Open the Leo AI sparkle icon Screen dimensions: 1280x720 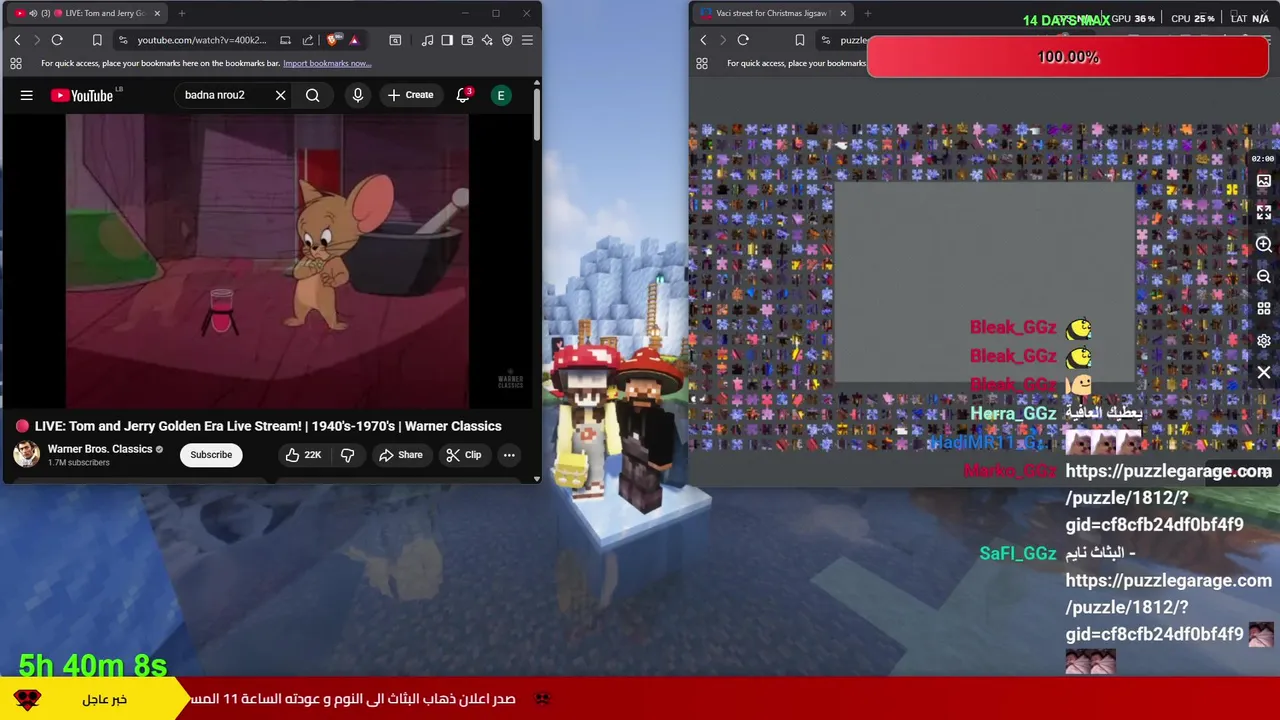(487, 40)
